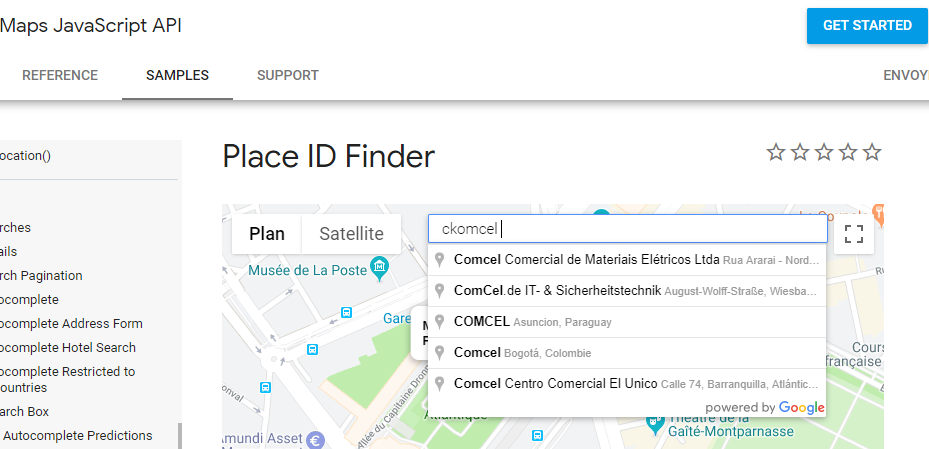Click the GET STARTED button
The height and width of the screenshot is (449, 929).
(x=867, y=26)
